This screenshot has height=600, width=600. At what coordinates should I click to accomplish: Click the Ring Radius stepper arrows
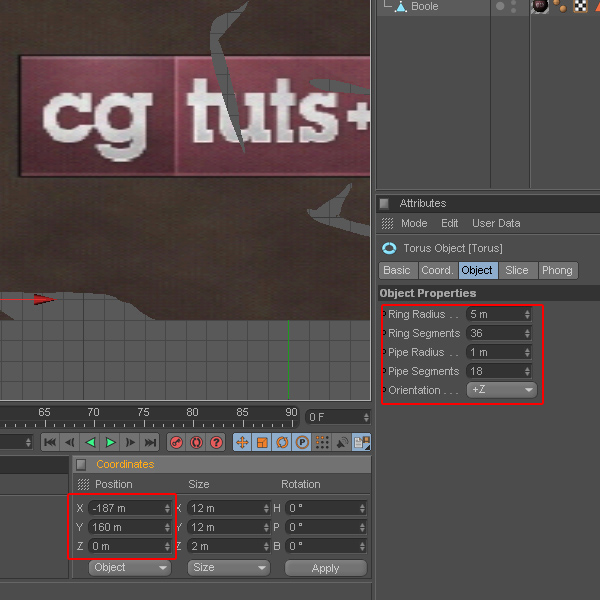pyautogui.click(x=527, y=315)
